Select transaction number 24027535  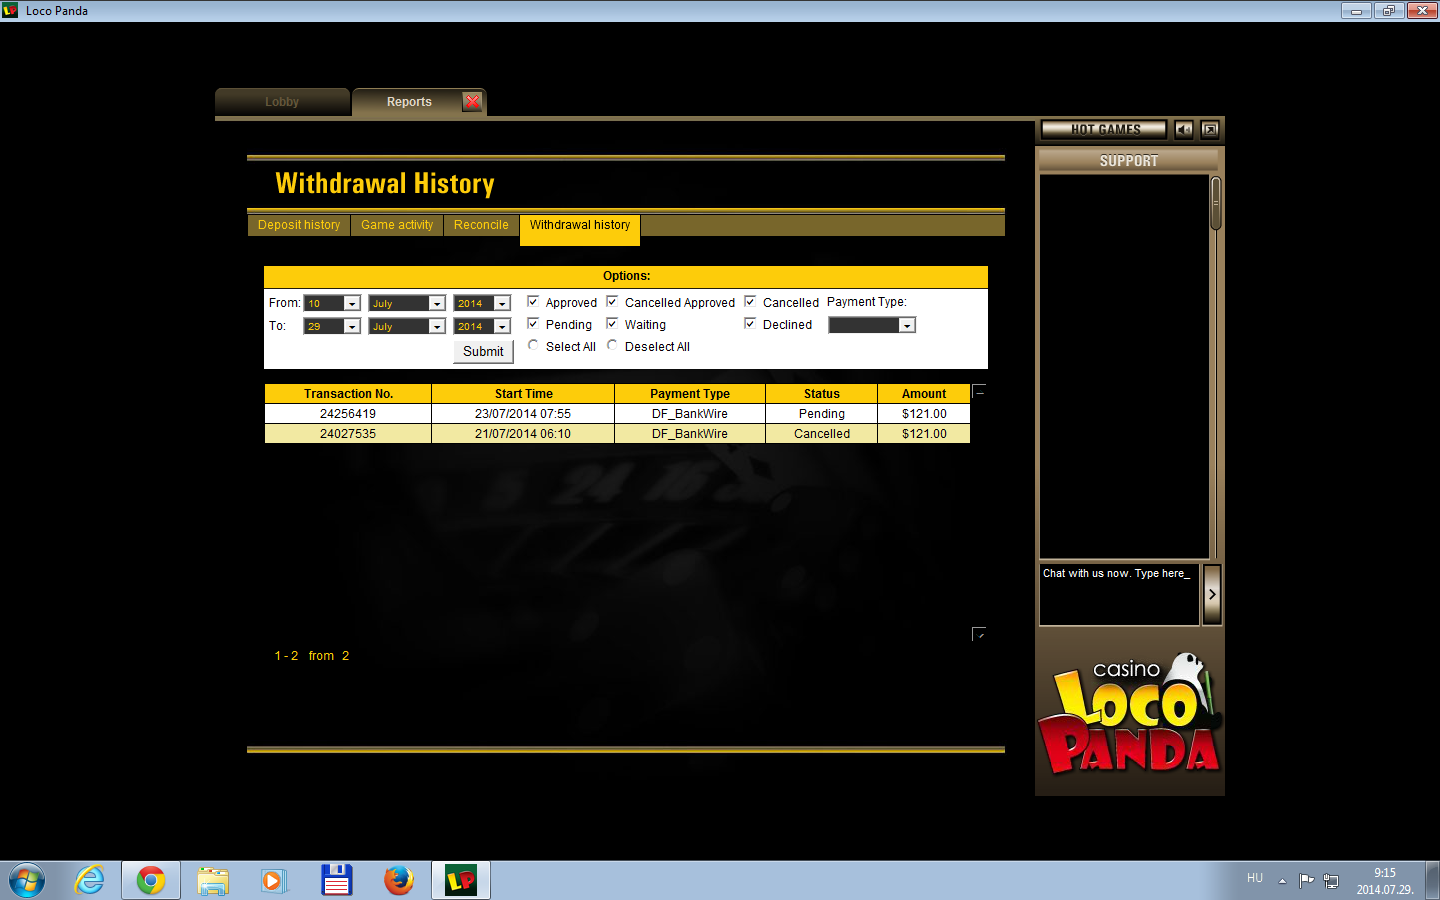[x=348, y=434]
